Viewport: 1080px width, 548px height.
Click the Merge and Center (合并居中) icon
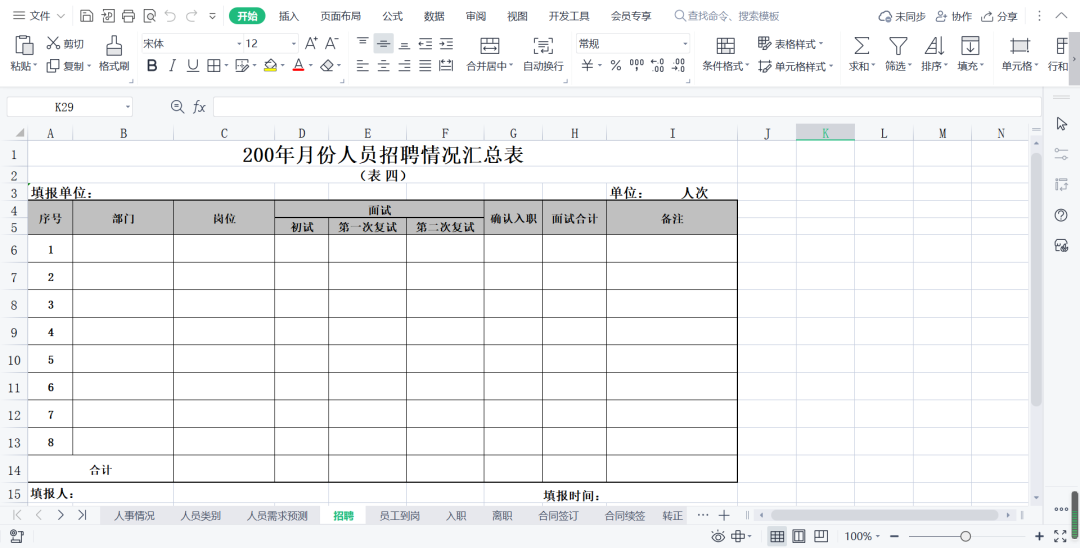click(490, 46)
